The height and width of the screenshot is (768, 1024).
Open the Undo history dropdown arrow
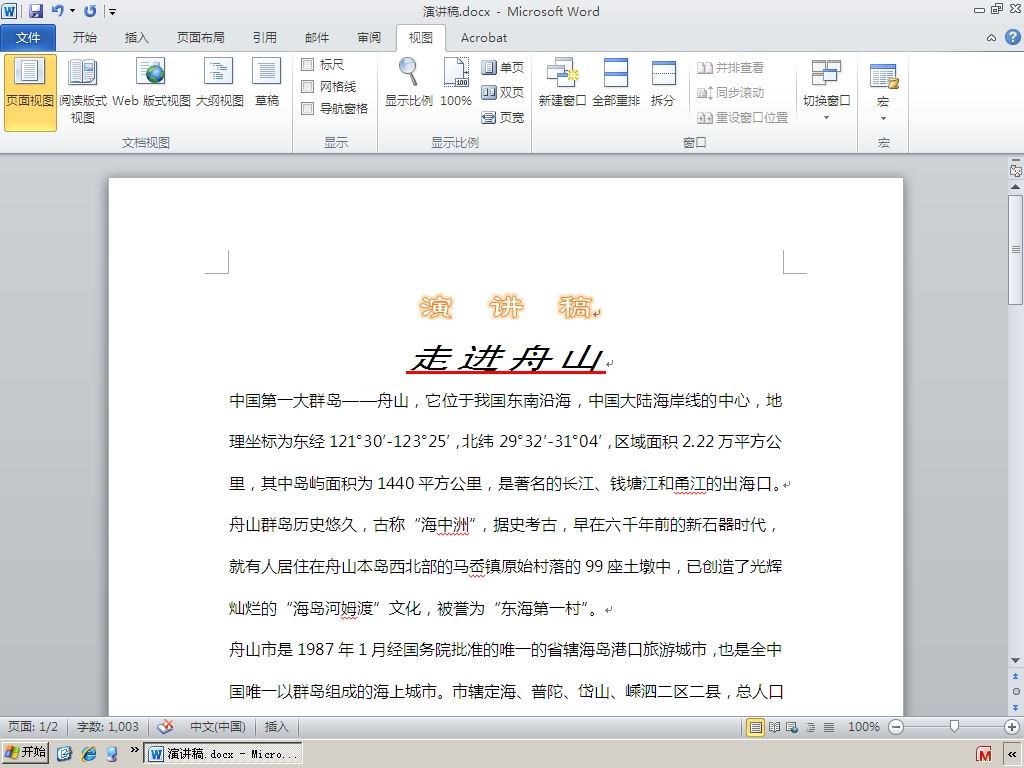coord(72,11)
